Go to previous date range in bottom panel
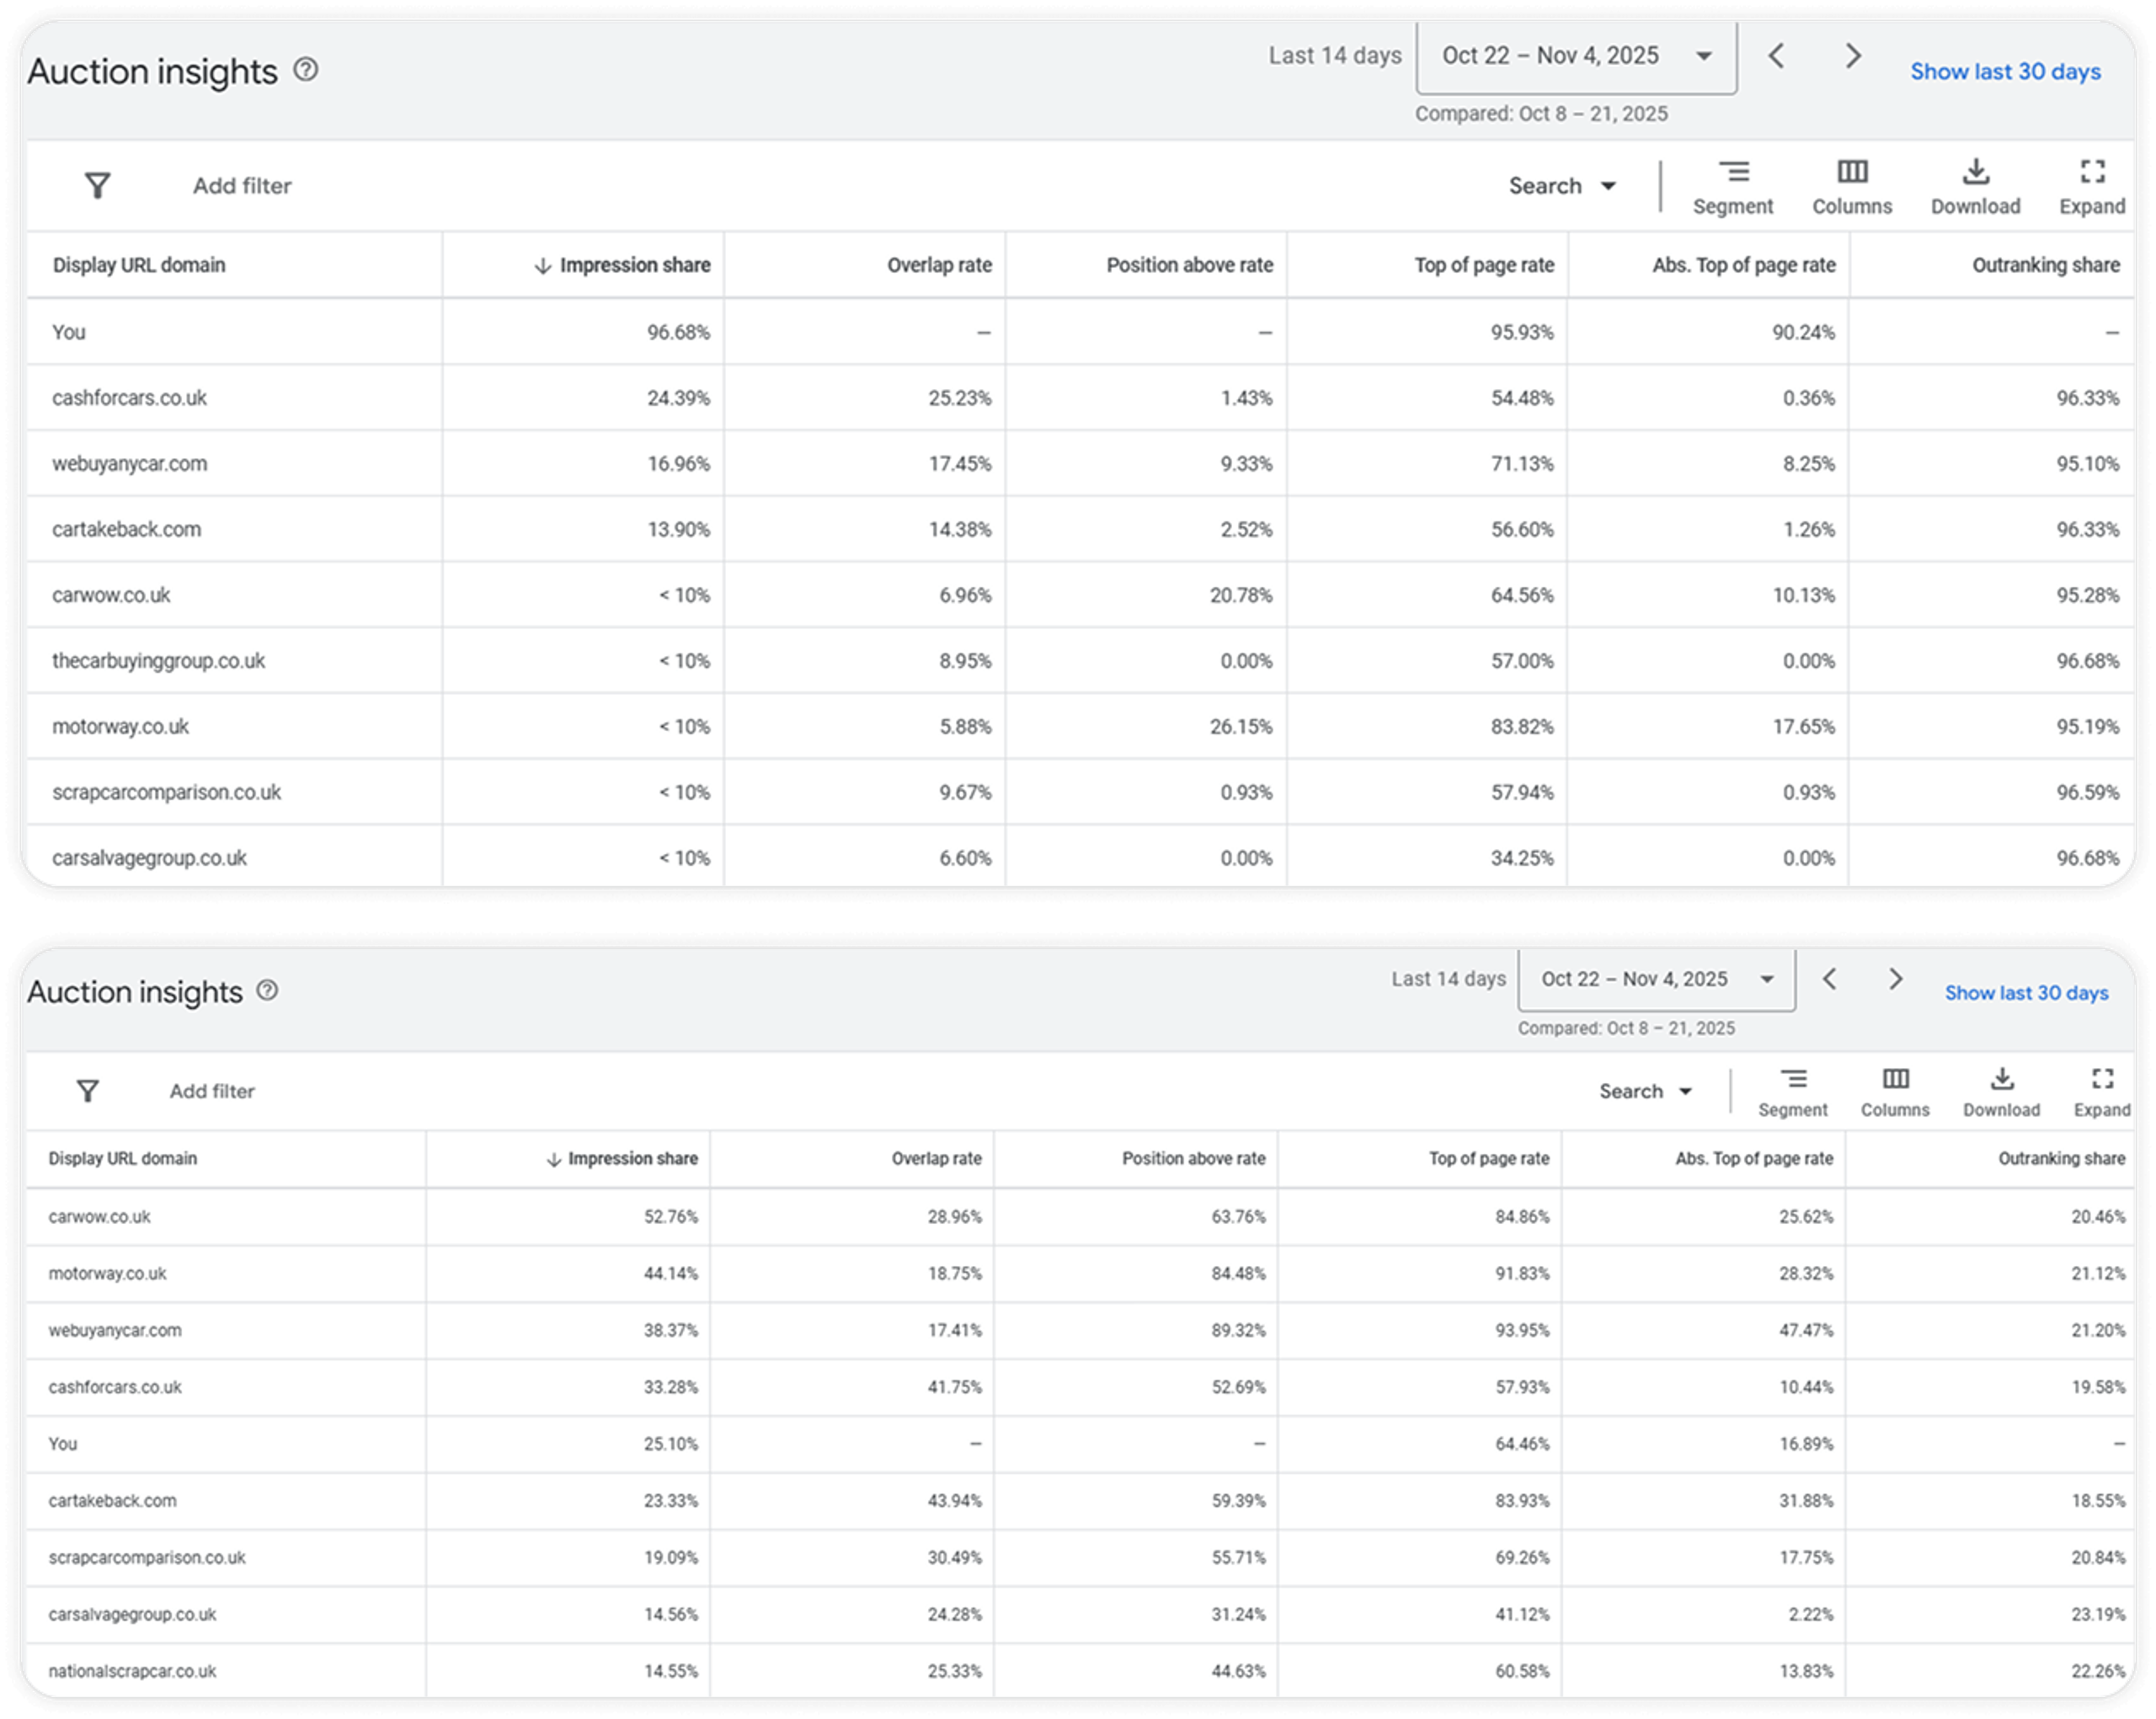2156x1719 pixels. pos(1829,979)
